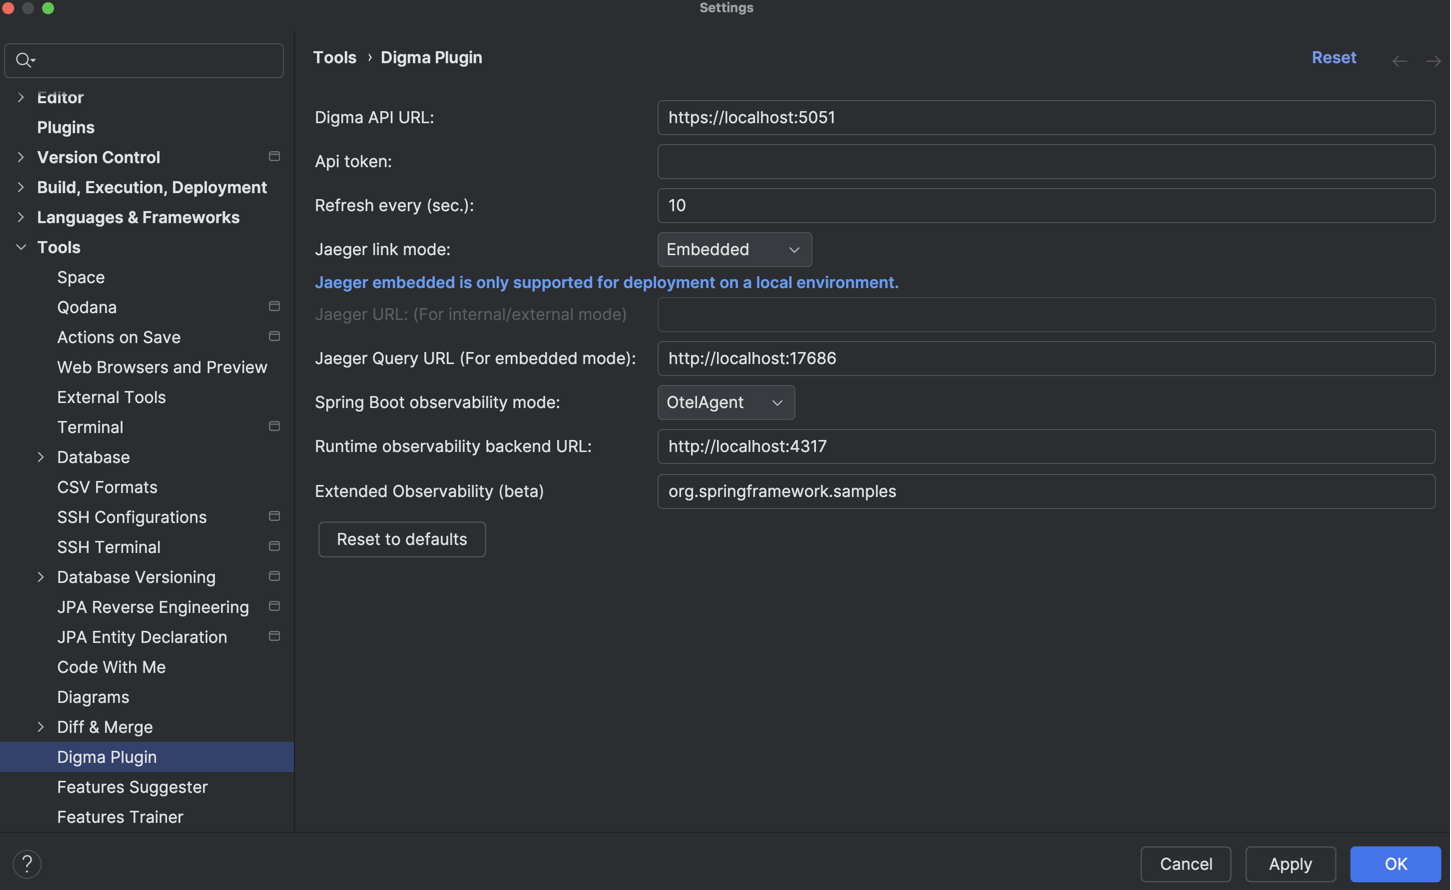The image size is (1451, 890).
Task: Click the monitor icon next to Actions on Save
Action: 274,336
